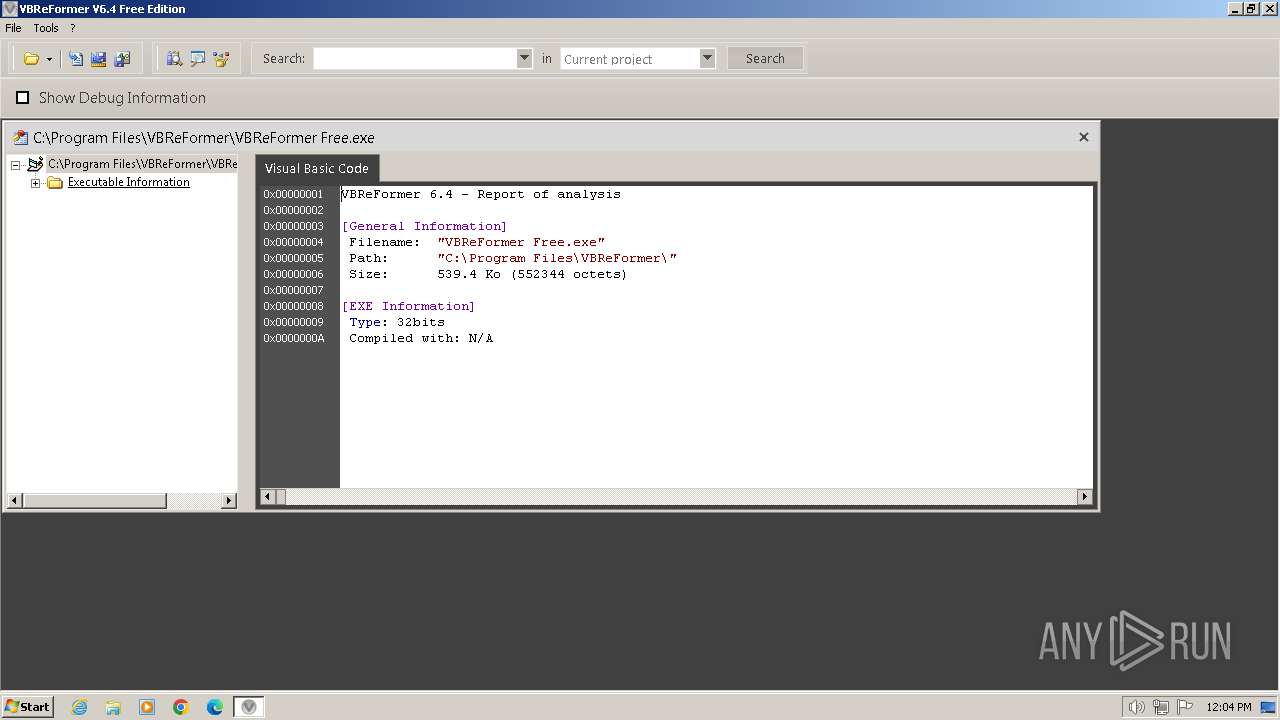This screenshot has width=1280, height=720.
Task: Restore down the VBReFormer window
Action: coord(1251,8)
